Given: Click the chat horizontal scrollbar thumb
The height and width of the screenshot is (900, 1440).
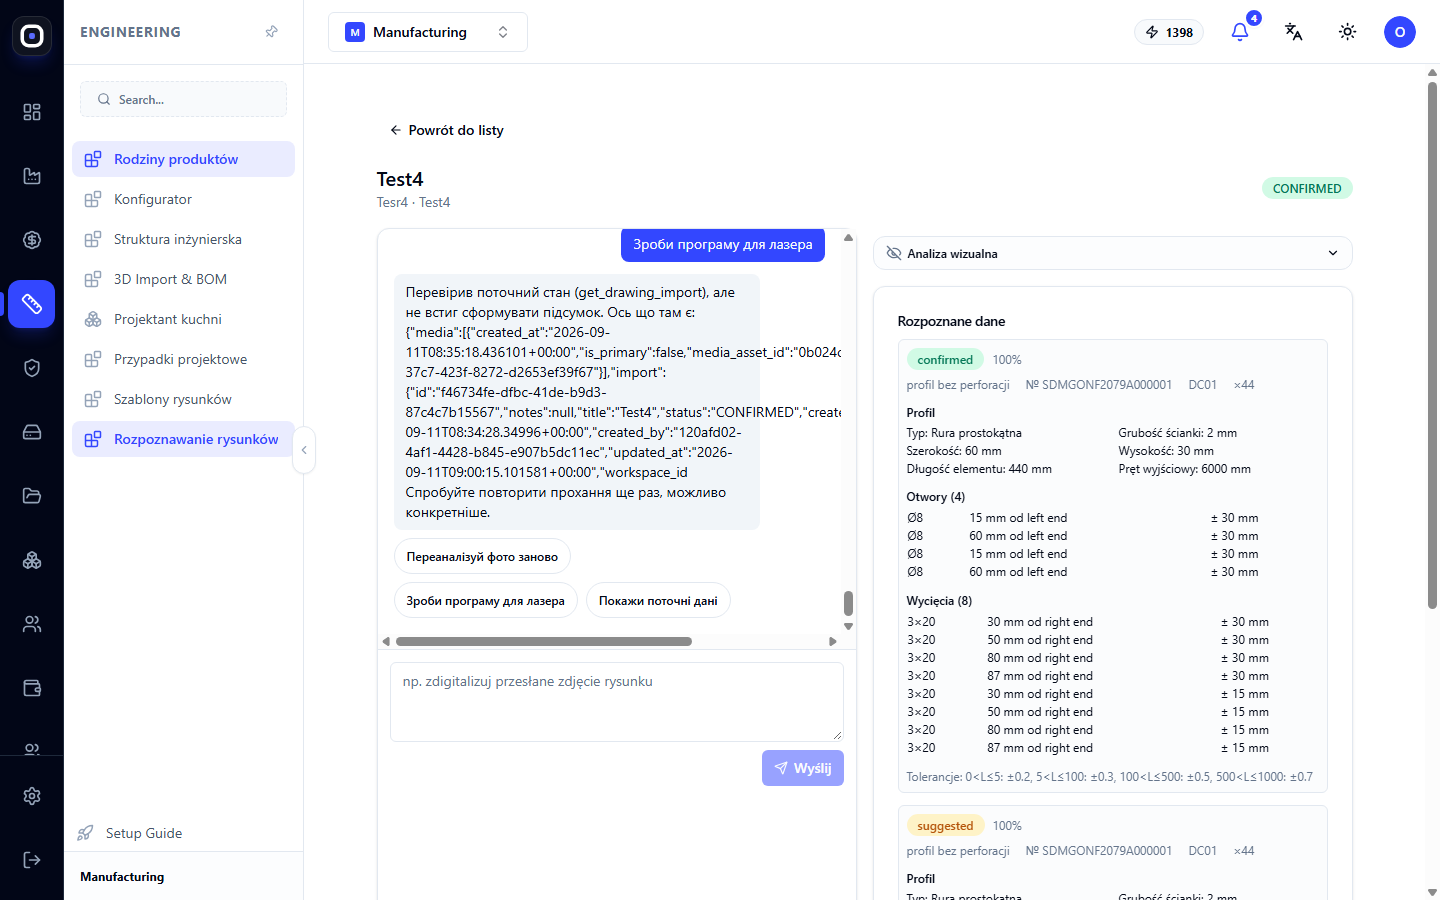Looking at the screenshot, I should 544,642.
